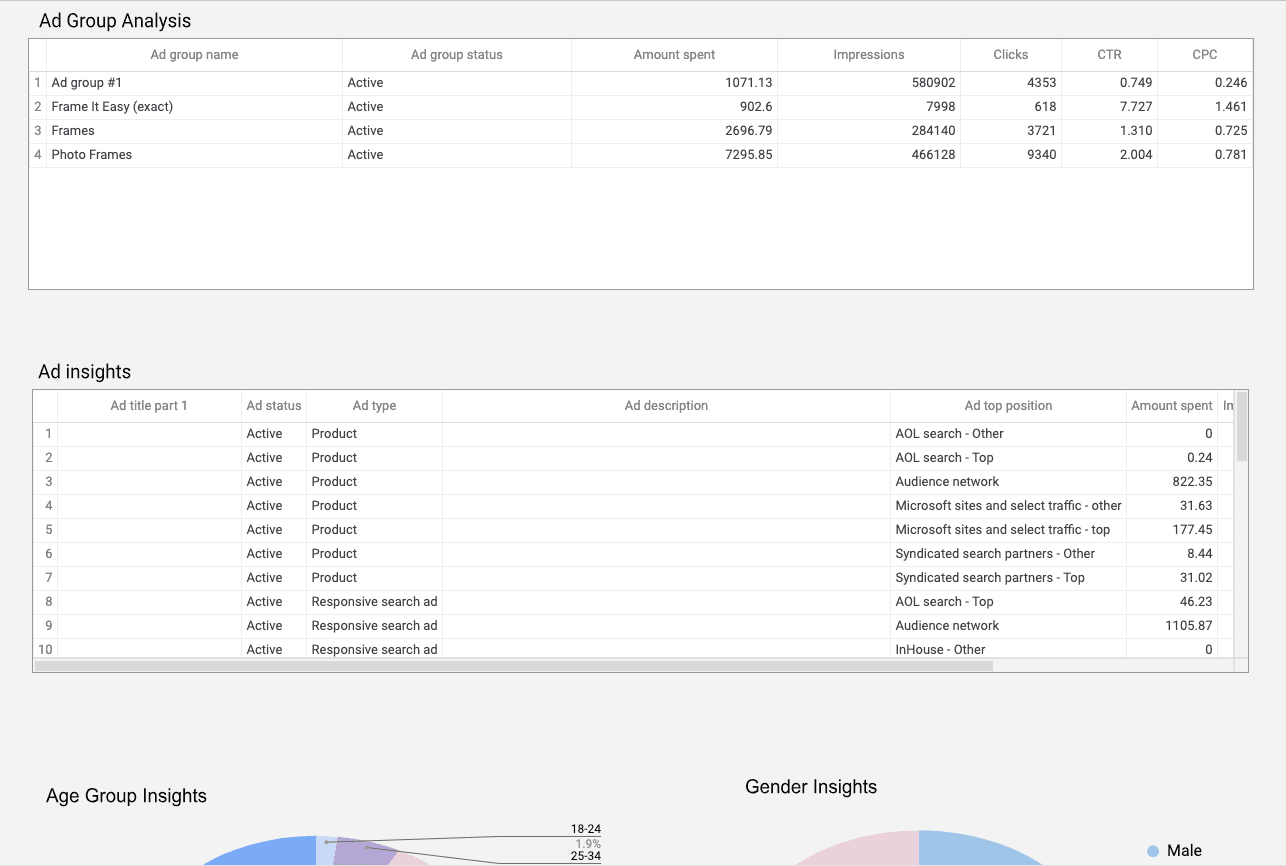Sort by Ad status column header
This screenshot has width=1286, height=866.
coord(274,406)
